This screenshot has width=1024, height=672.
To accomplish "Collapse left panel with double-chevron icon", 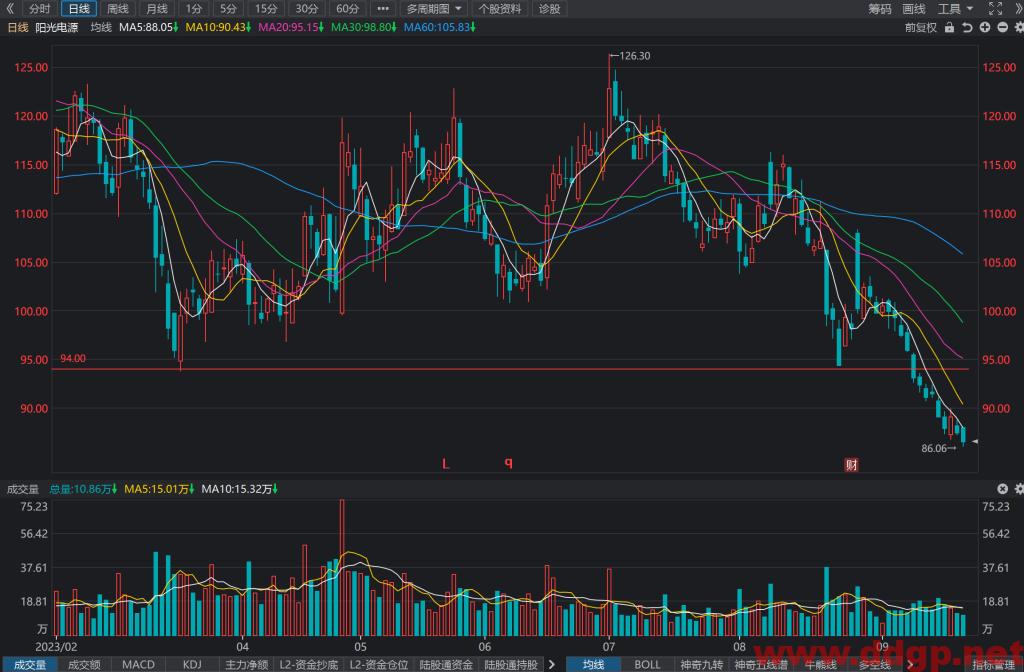I will click(9, 8).
